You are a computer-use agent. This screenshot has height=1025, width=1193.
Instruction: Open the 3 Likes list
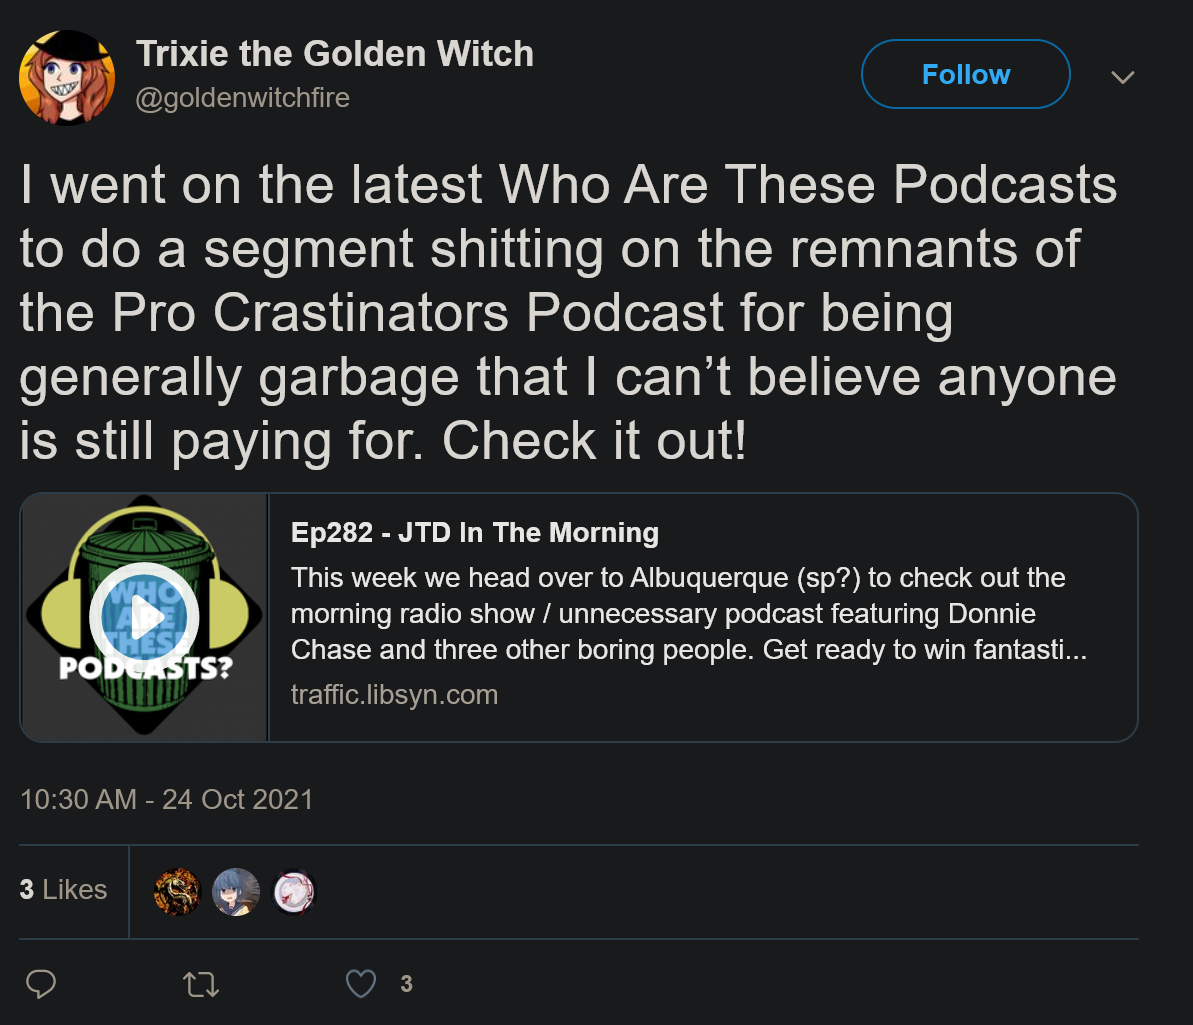click(x=63, y=890)
